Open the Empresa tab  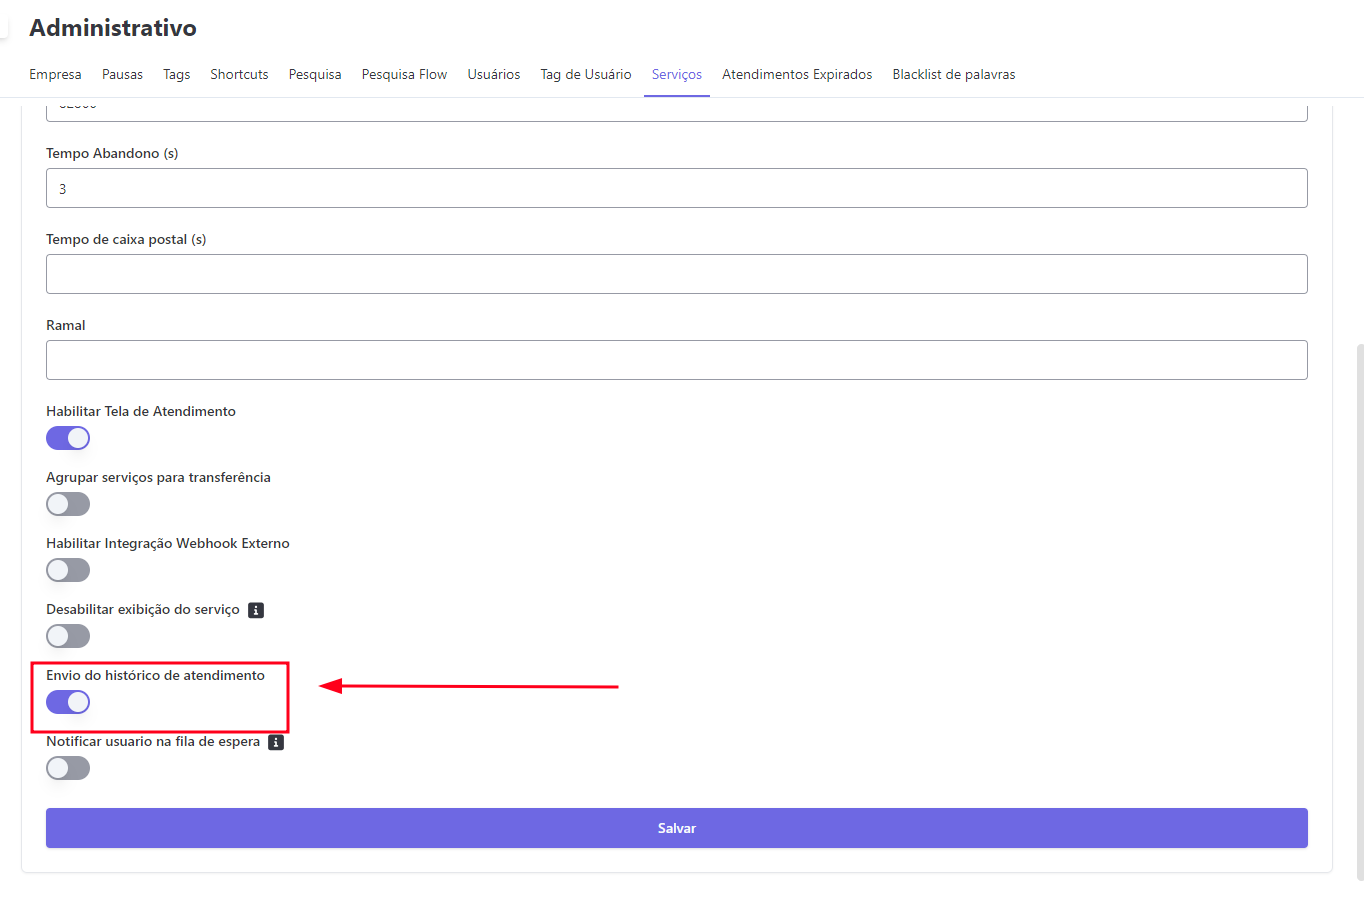(x=55, y=74)
